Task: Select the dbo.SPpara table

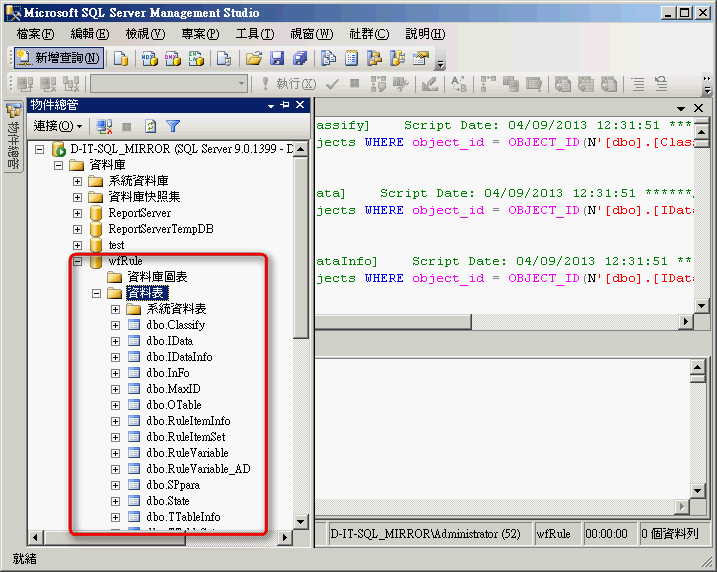Action: (173, 485)
